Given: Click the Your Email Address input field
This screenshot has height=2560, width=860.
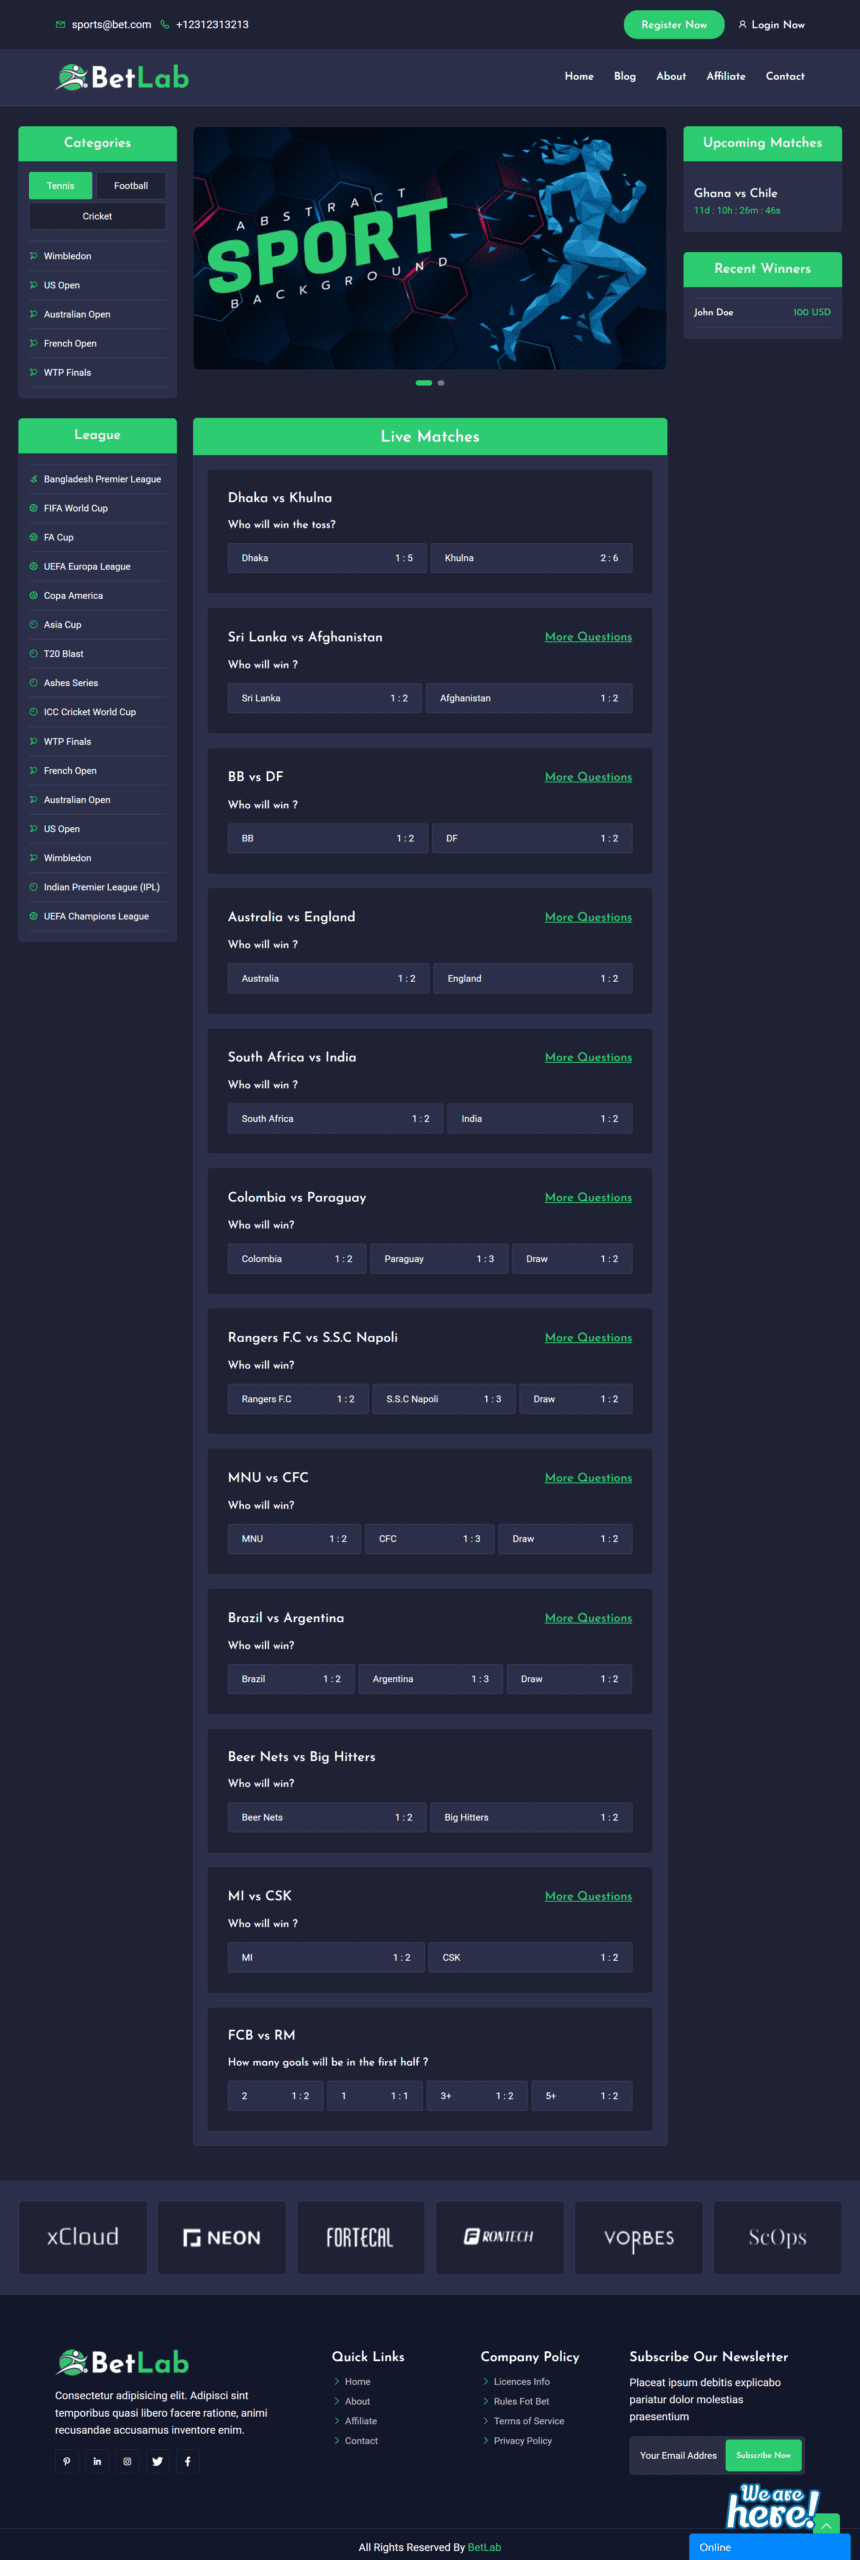Looking at the screenshot, I should [x=678, y=2455].
